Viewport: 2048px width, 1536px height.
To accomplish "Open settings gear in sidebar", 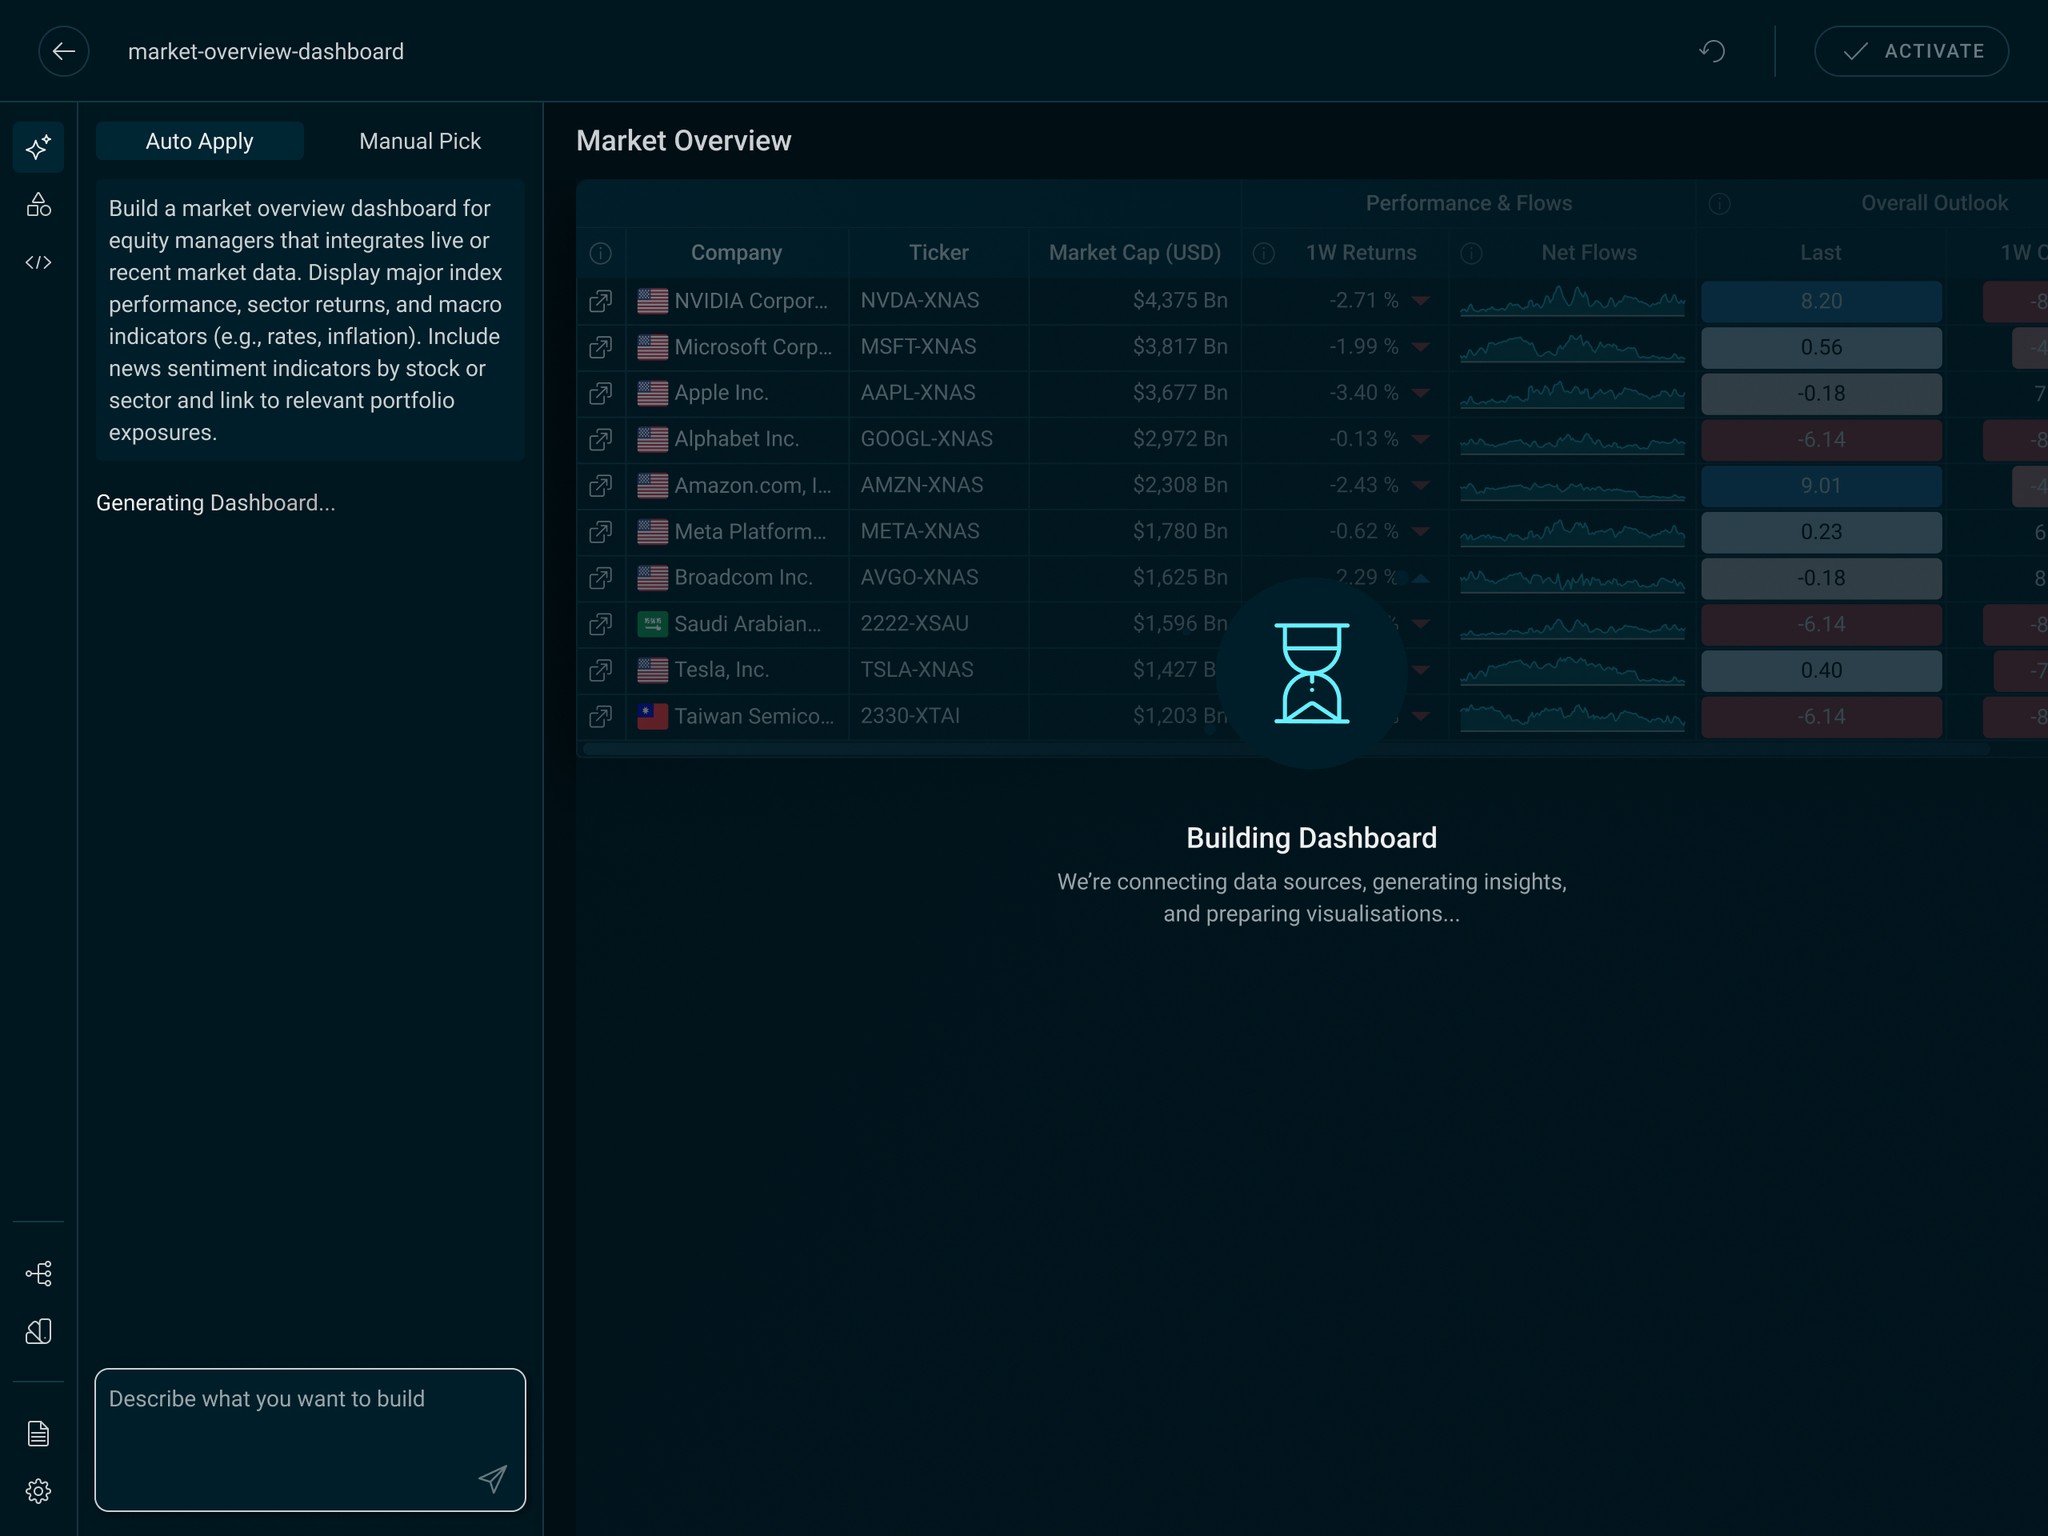I will (38, 1491).
